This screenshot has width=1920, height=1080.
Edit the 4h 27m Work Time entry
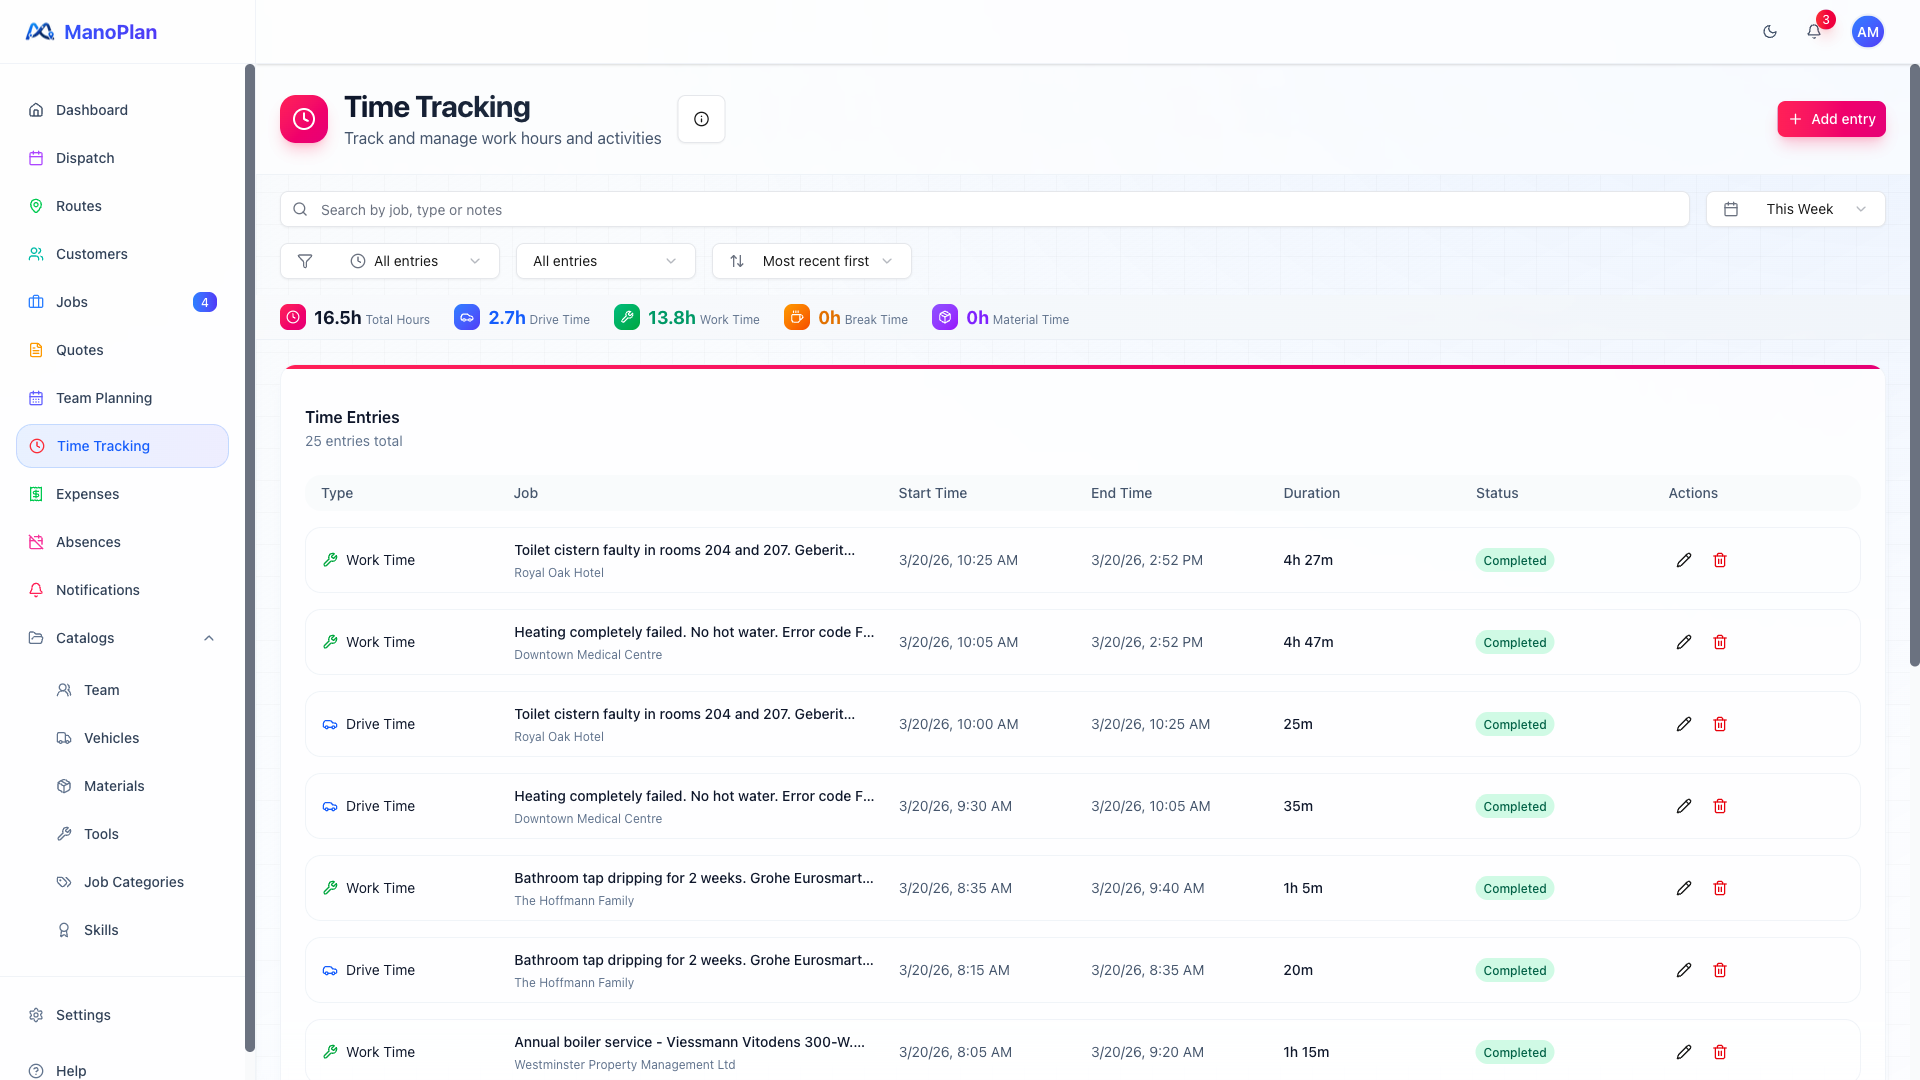pos(1684,560)
